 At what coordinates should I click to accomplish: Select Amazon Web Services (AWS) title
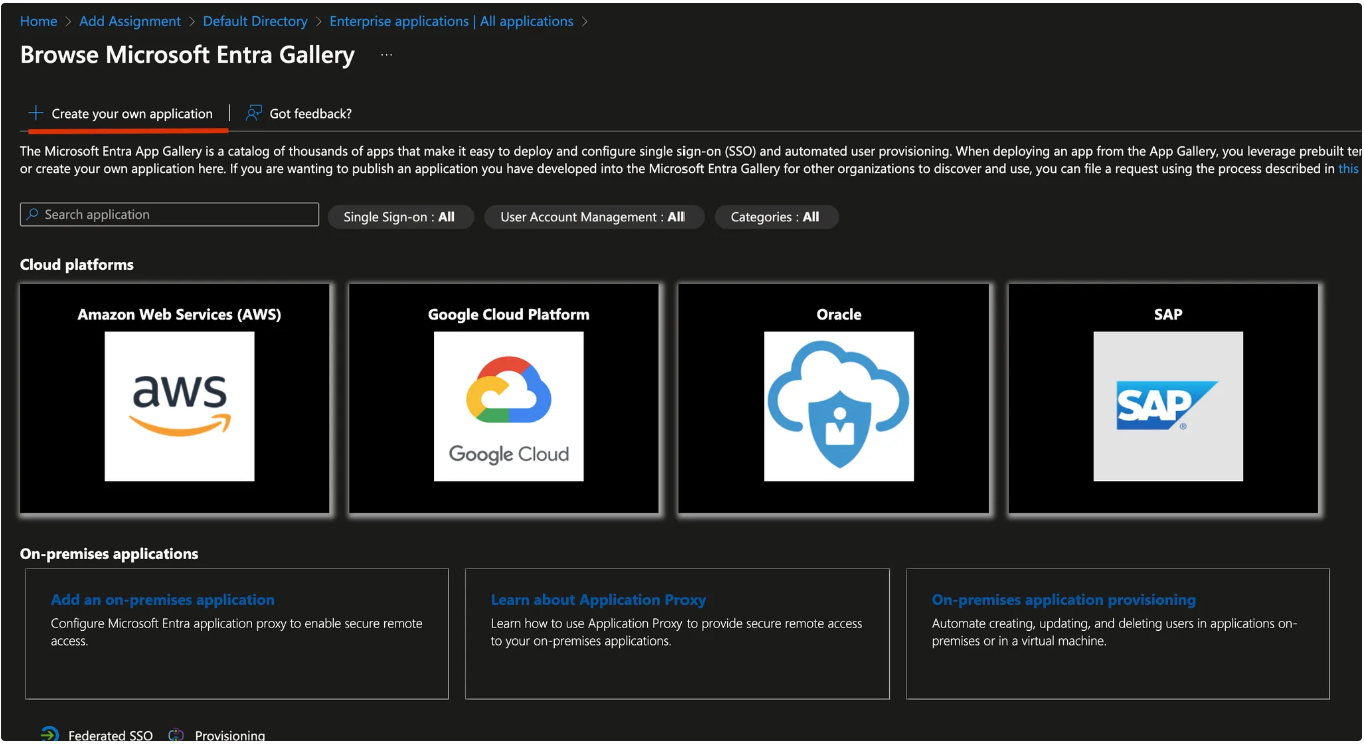click(x=180, y=314)
